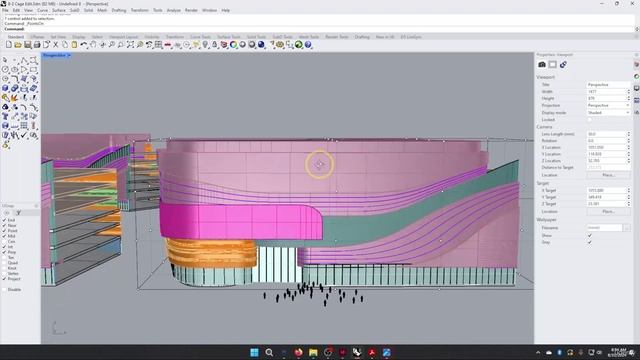Select the circle tool in the left toolbar
This screenshot has width=640, height=360.
(5, 69)
